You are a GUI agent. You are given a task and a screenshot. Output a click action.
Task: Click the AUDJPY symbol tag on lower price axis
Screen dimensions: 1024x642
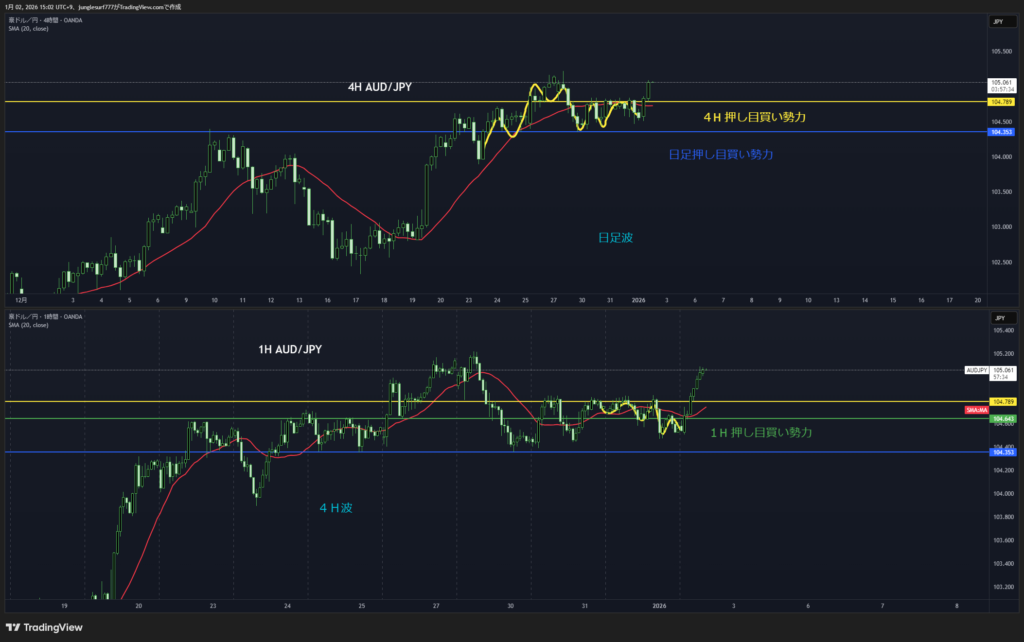pyautogui.click(x=976, y=370)
